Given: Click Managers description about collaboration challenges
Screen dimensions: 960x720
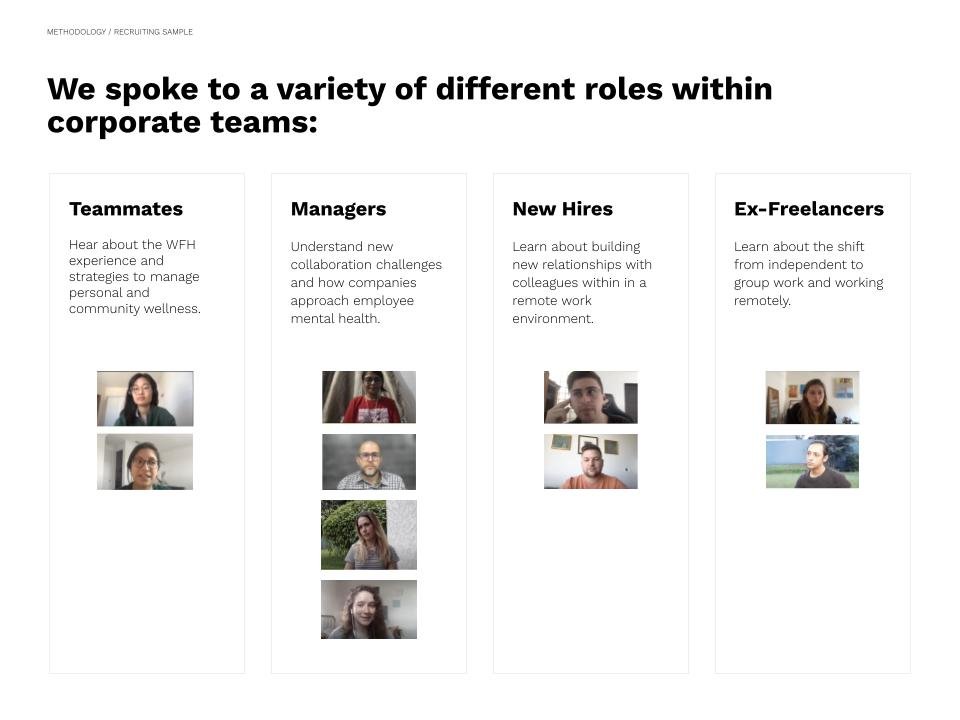Looking at the screenshot, I should [x=366, y=282].
